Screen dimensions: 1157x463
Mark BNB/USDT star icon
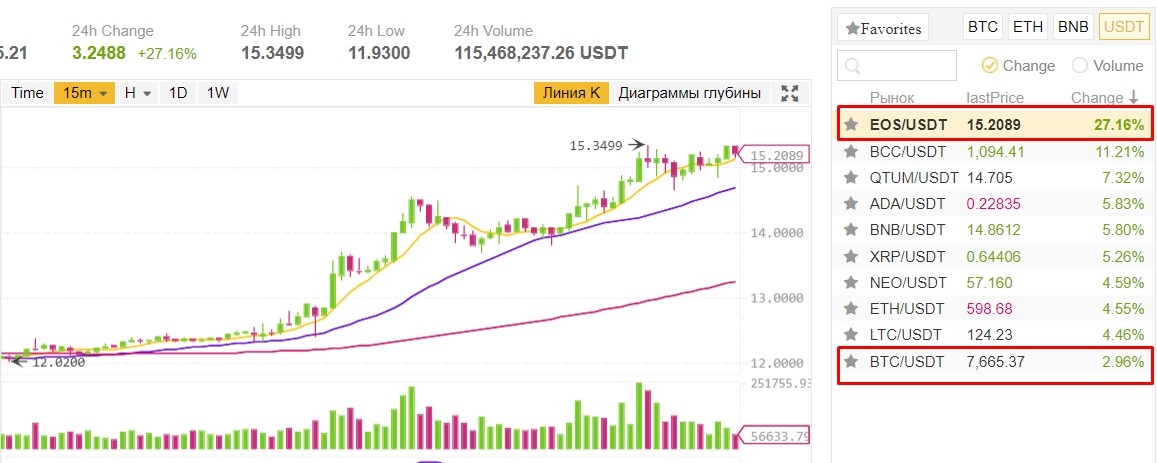click(x=851, y=230)
